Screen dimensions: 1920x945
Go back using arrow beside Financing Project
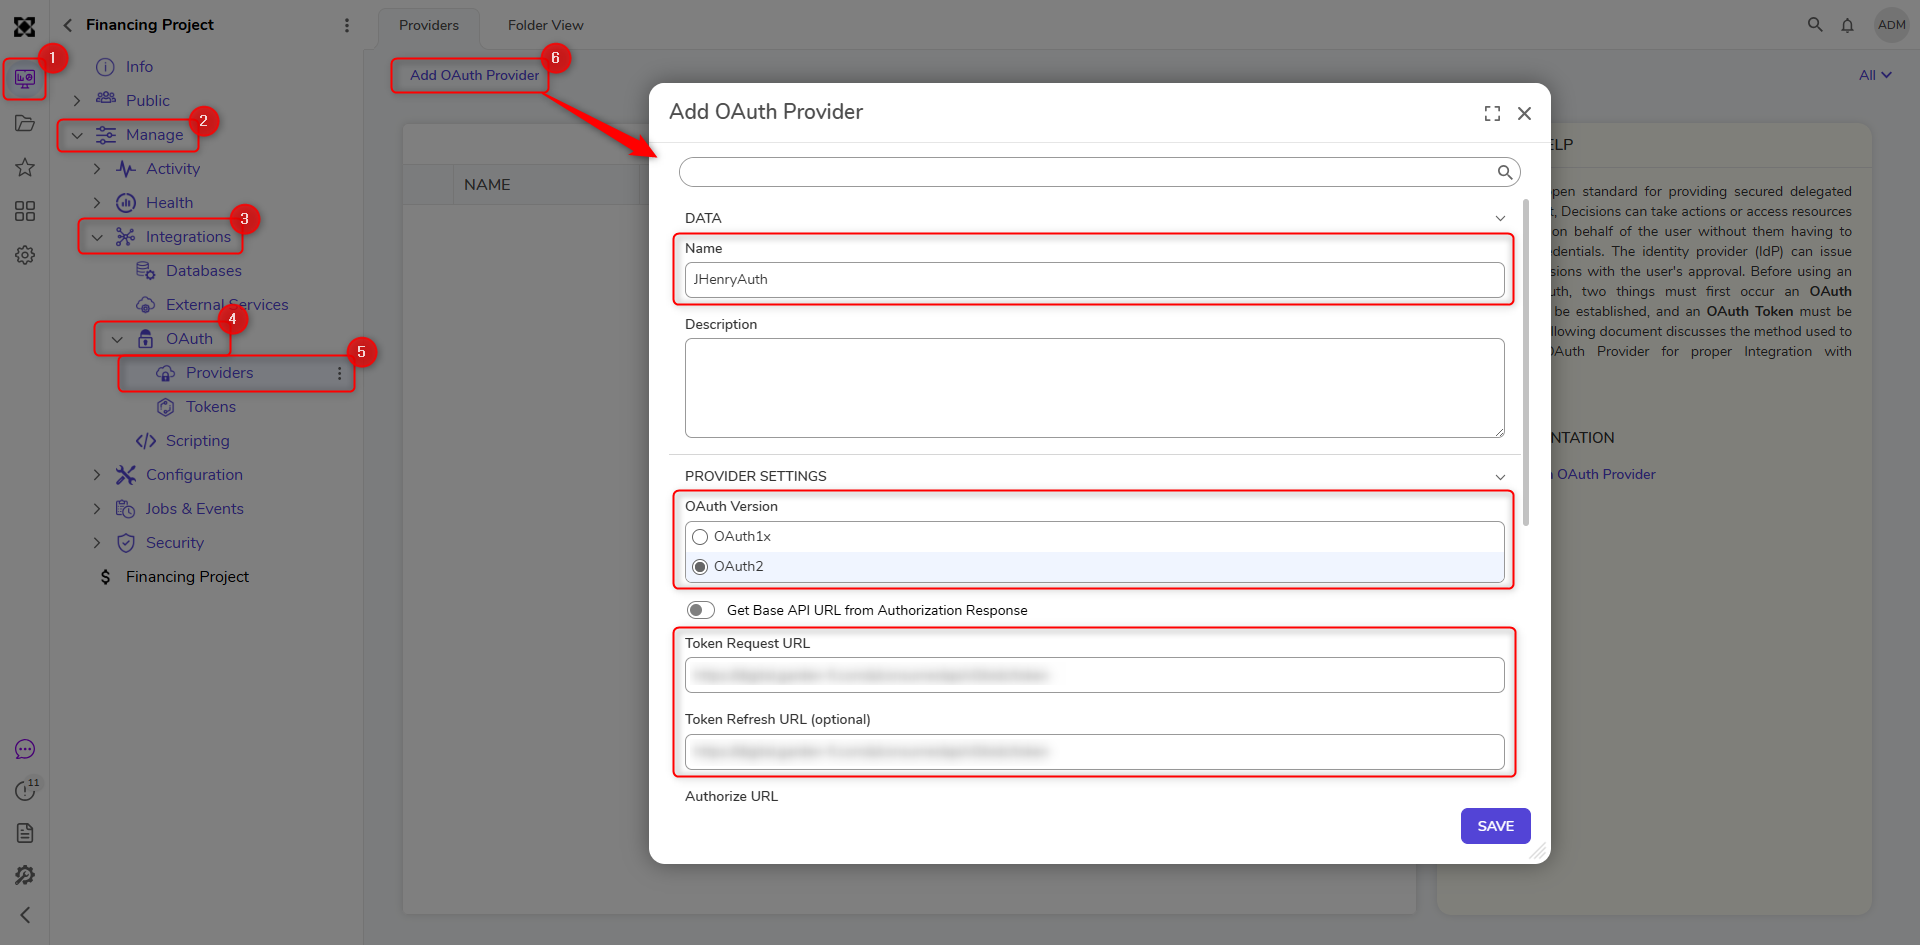(68, 25)
